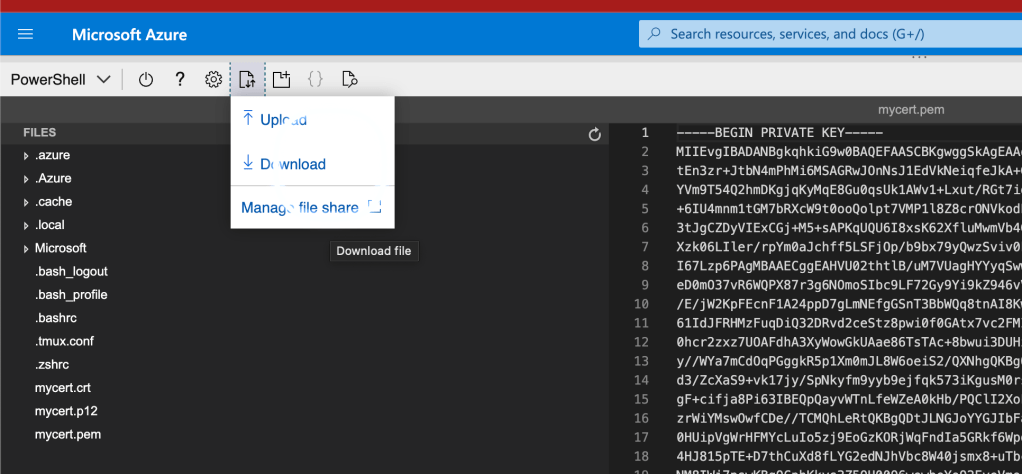Open a new Cloud Shell session
The width and height of the screenshot is (1022, 474).
coord(281,80)
